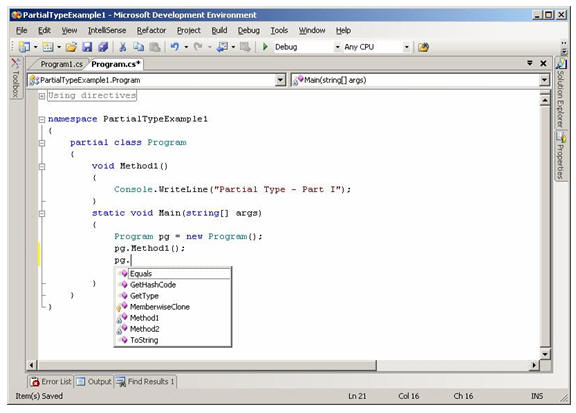The image size is (576, 413).
Task: Open the Help menu
Action: pos(343,30)
